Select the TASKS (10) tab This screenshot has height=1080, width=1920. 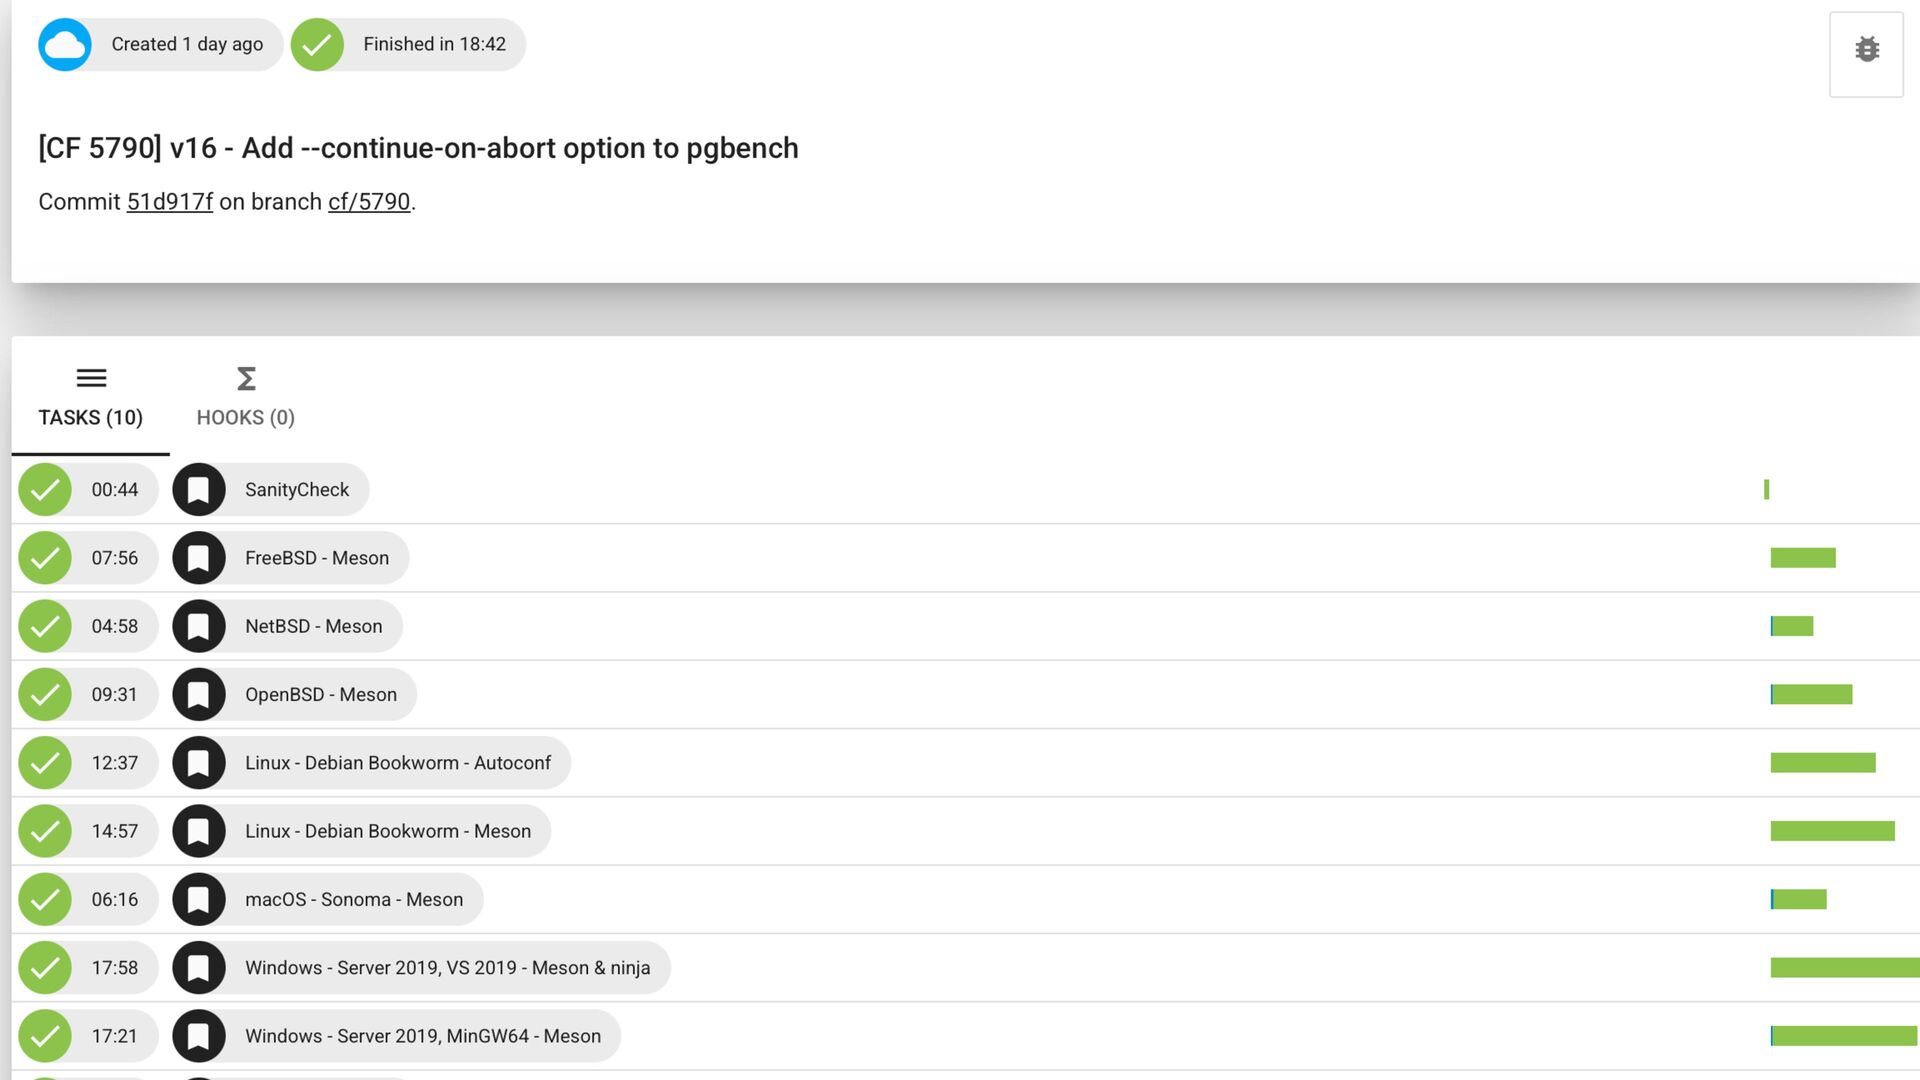pos(90,417)
